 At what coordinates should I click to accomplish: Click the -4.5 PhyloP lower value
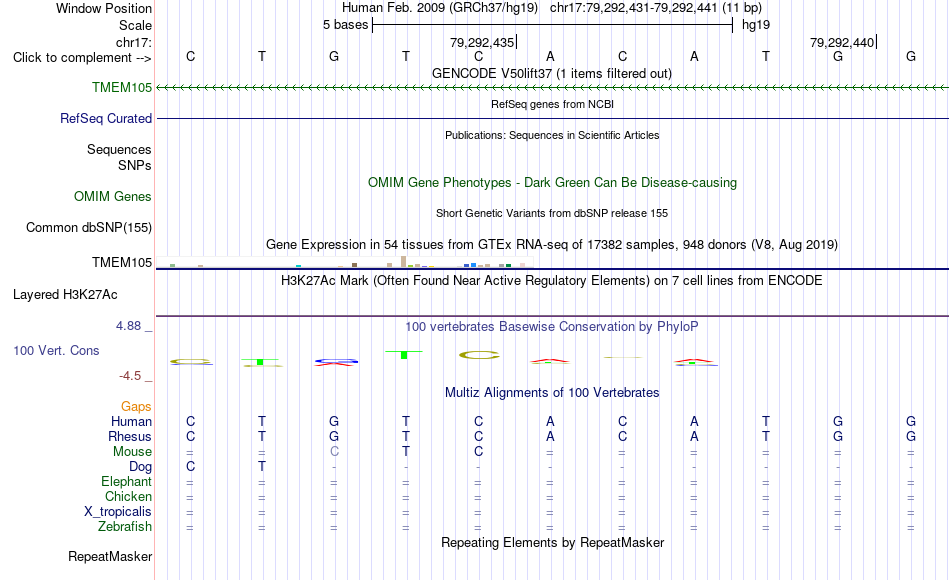point(130,376)
